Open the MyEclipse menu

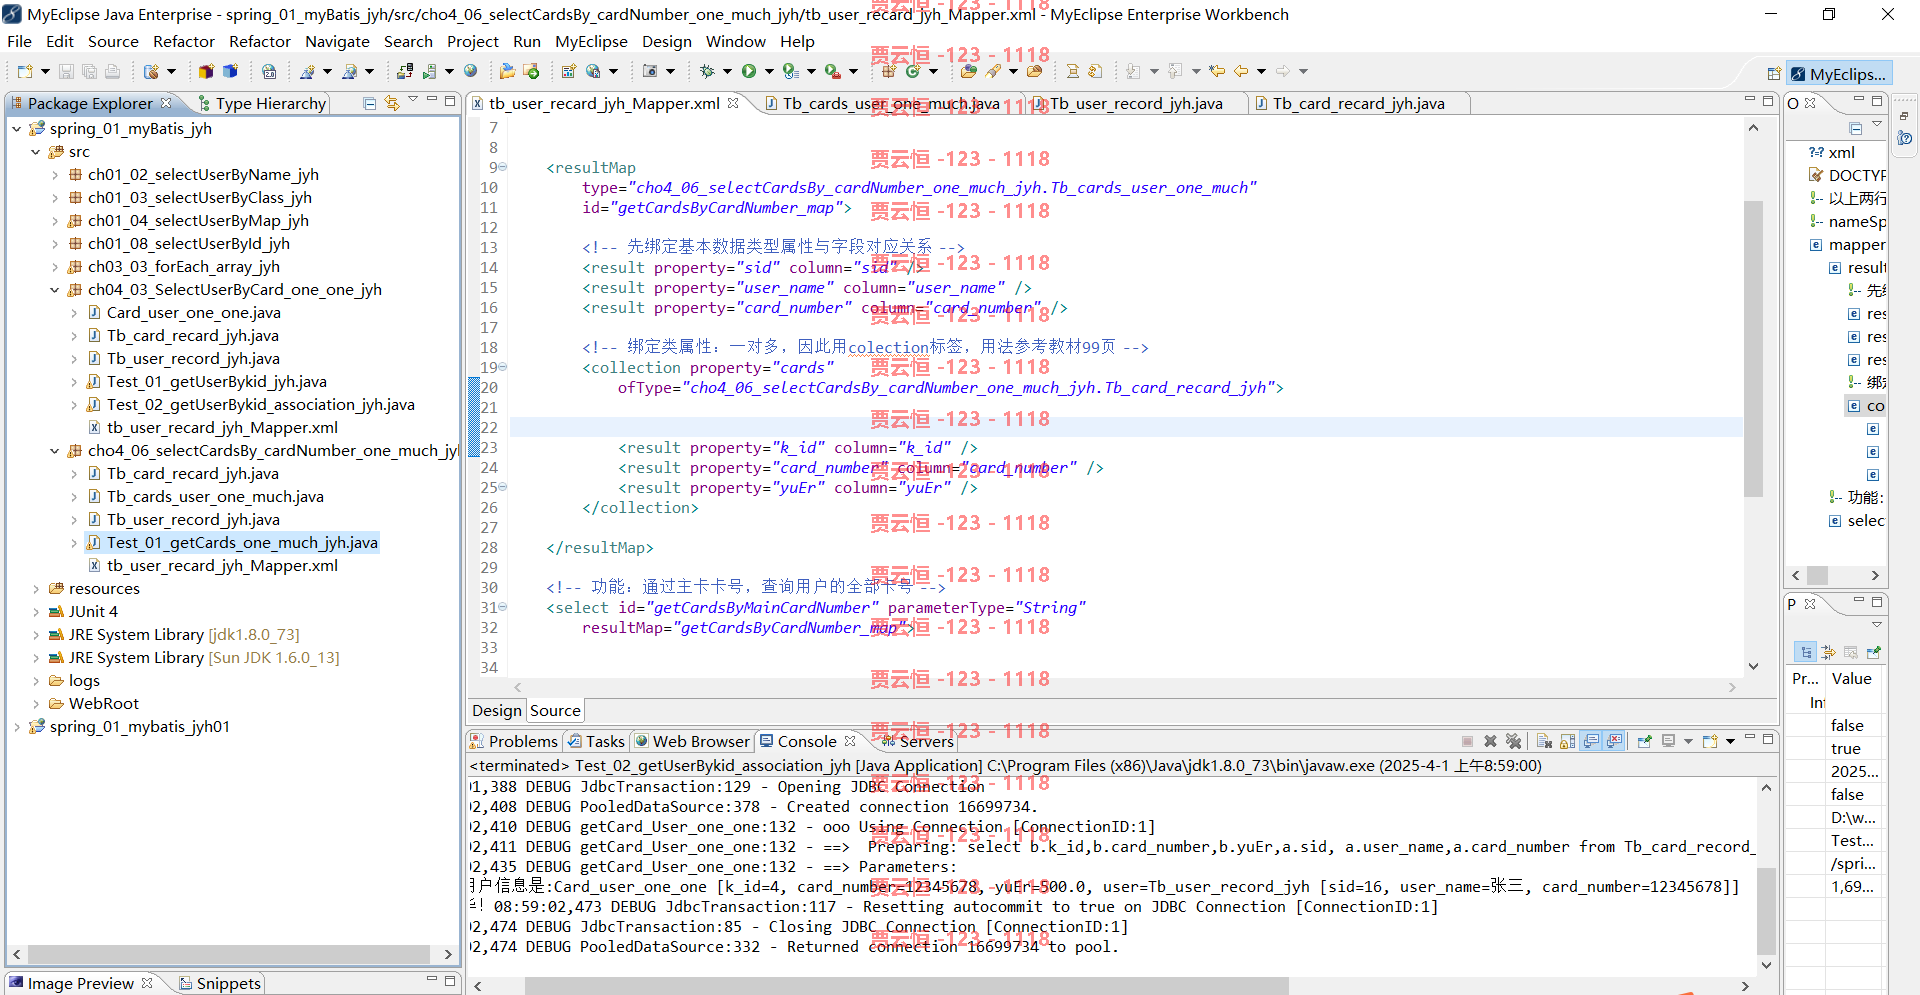point(591,41)
